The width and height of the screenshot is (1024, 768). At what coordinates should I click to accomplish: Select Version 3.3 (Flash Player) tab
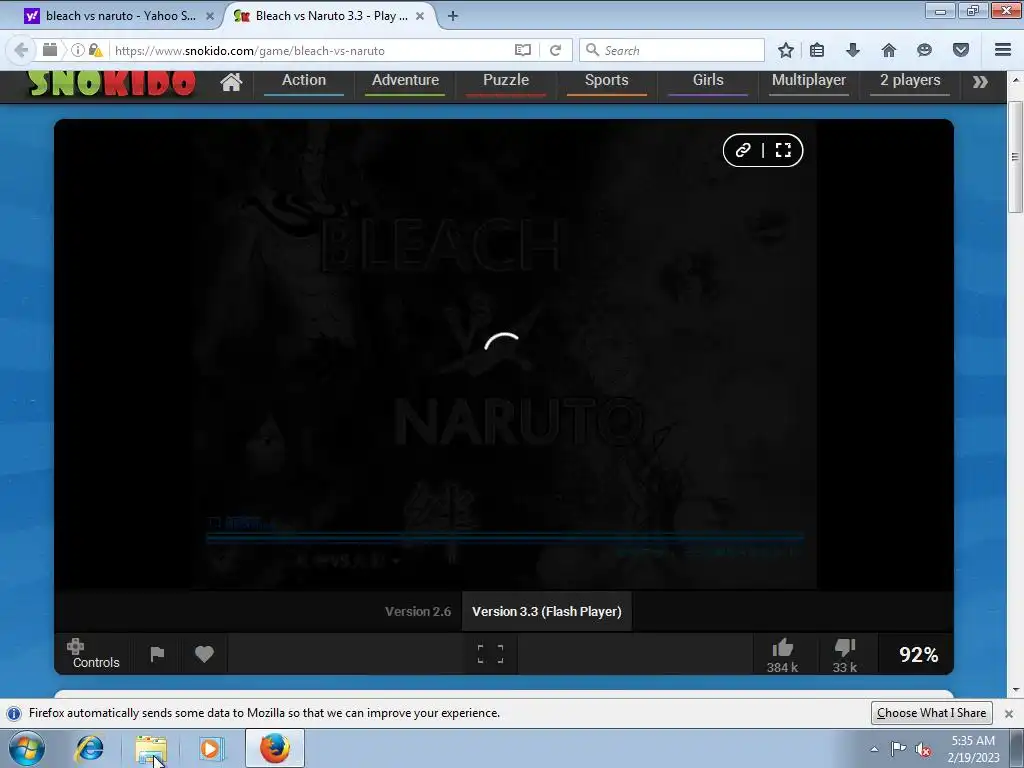tap(547, 611)
